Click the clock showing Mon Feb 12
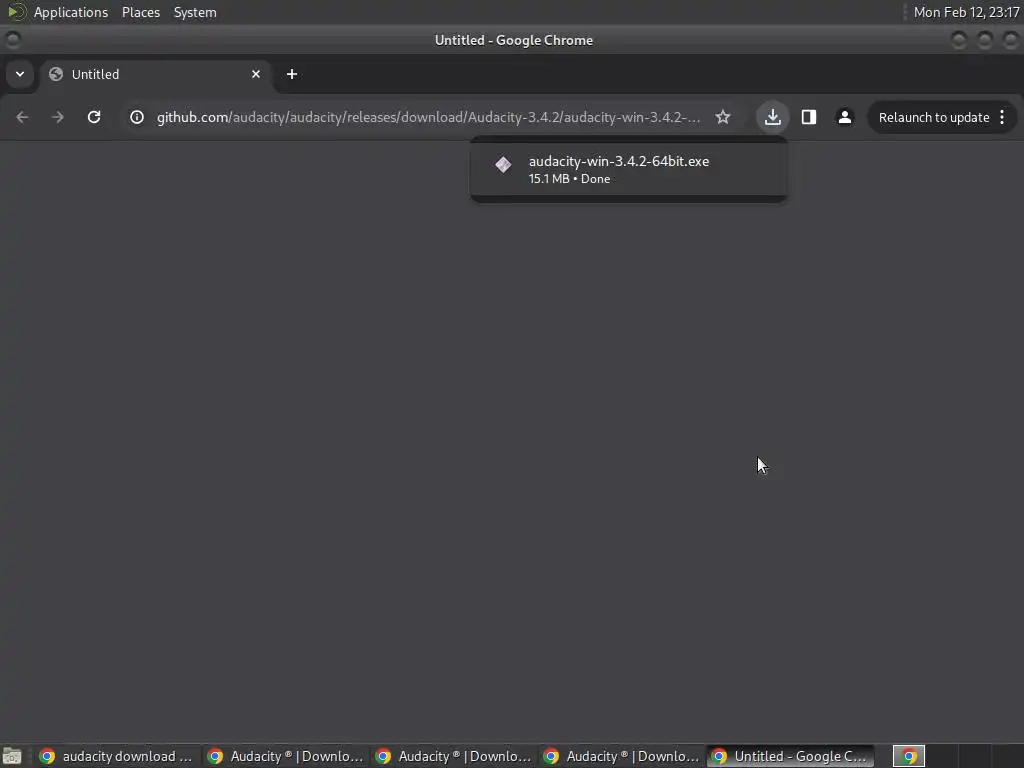 [x=967, y=12]
